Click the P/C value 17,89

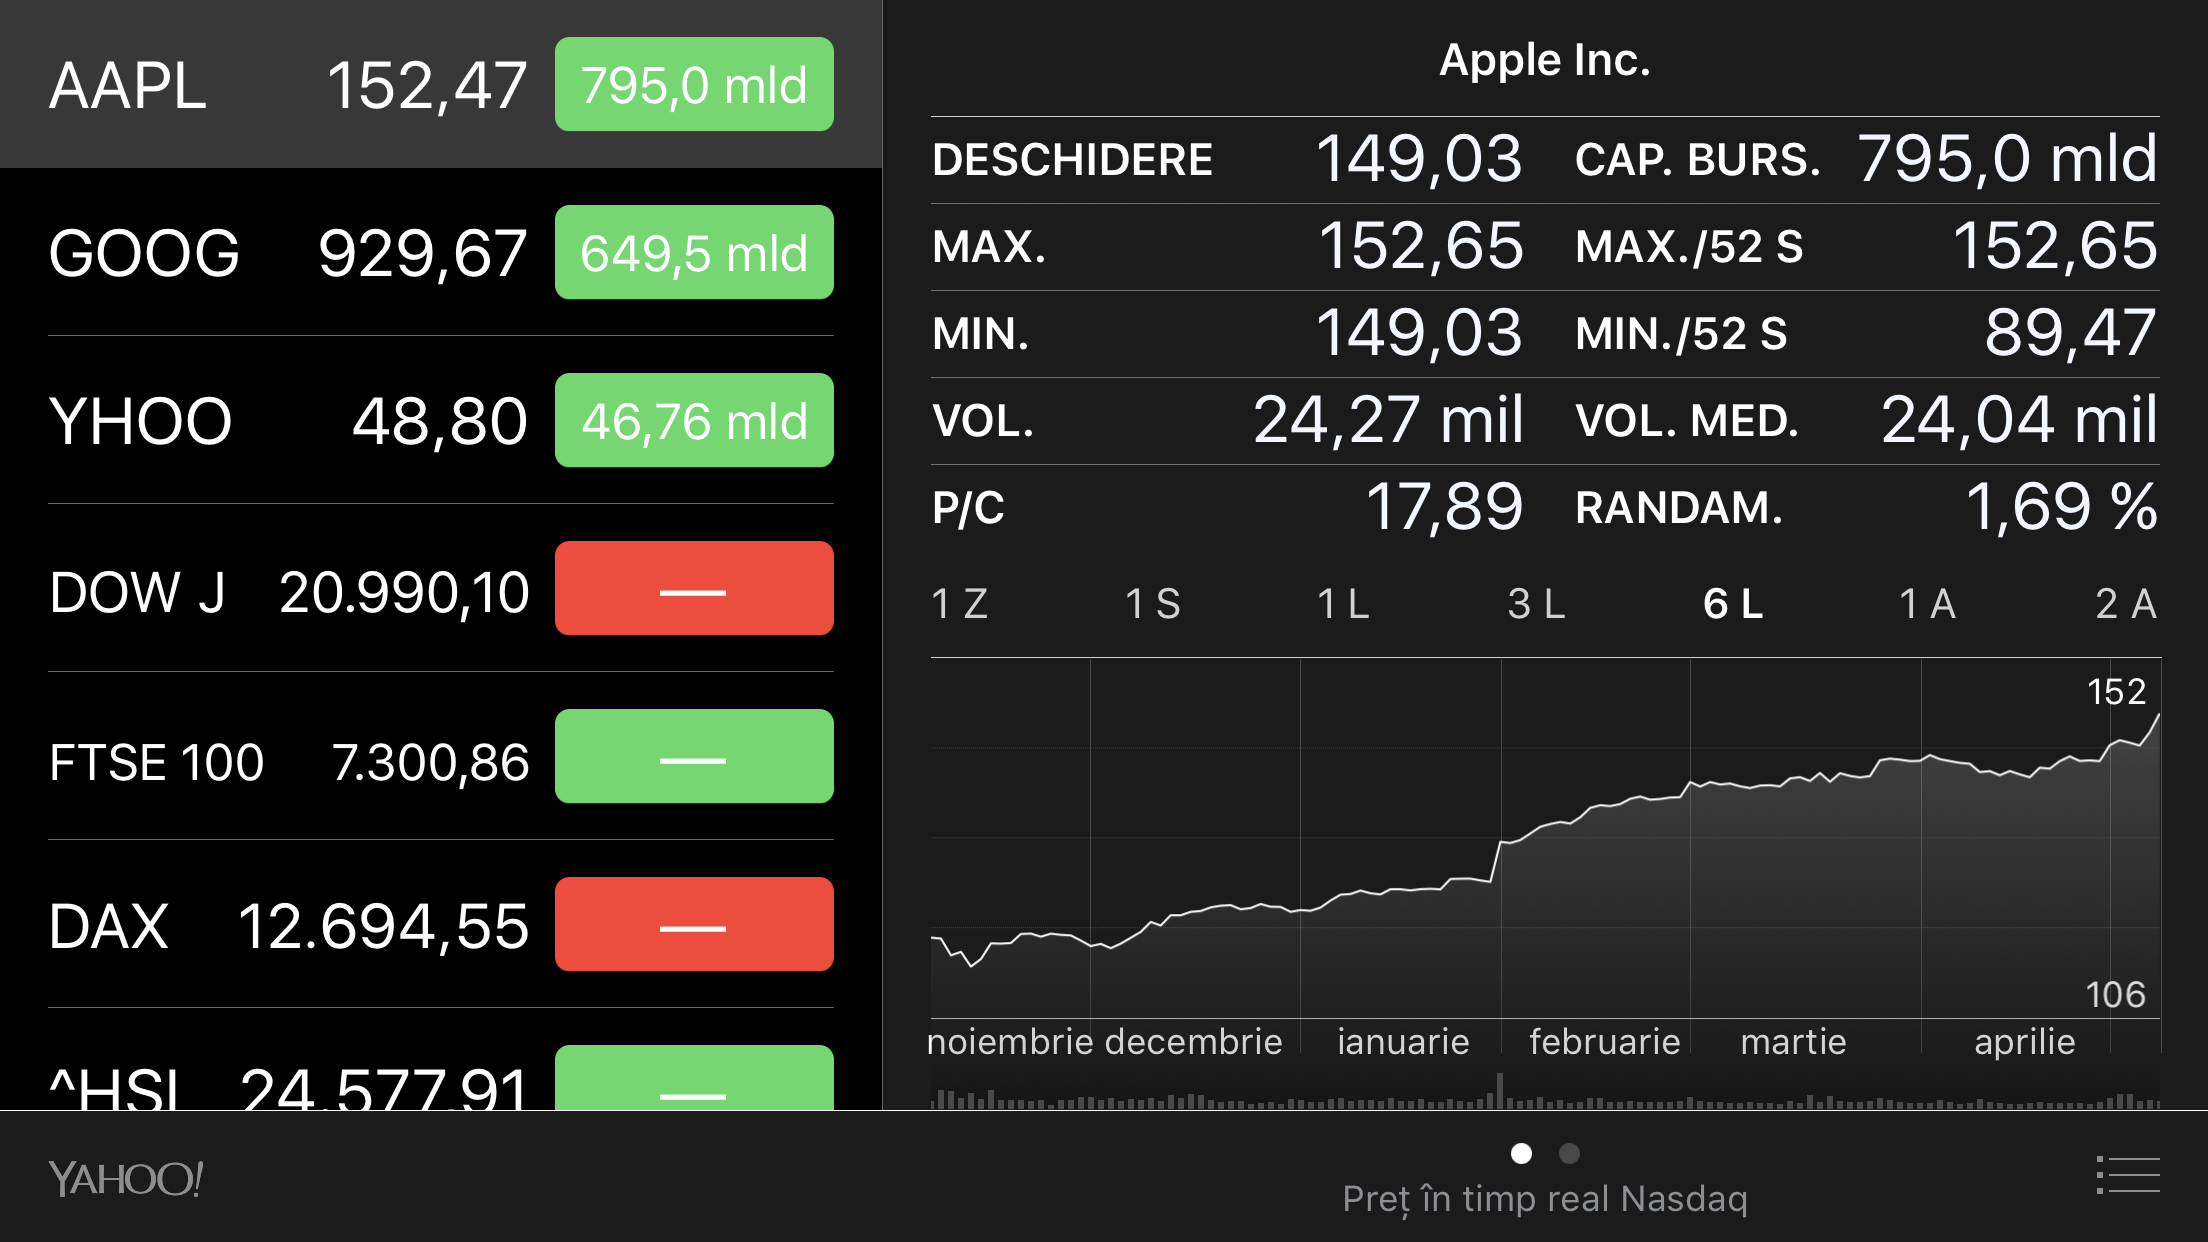pyautogui.click(x=1445, y=506)
